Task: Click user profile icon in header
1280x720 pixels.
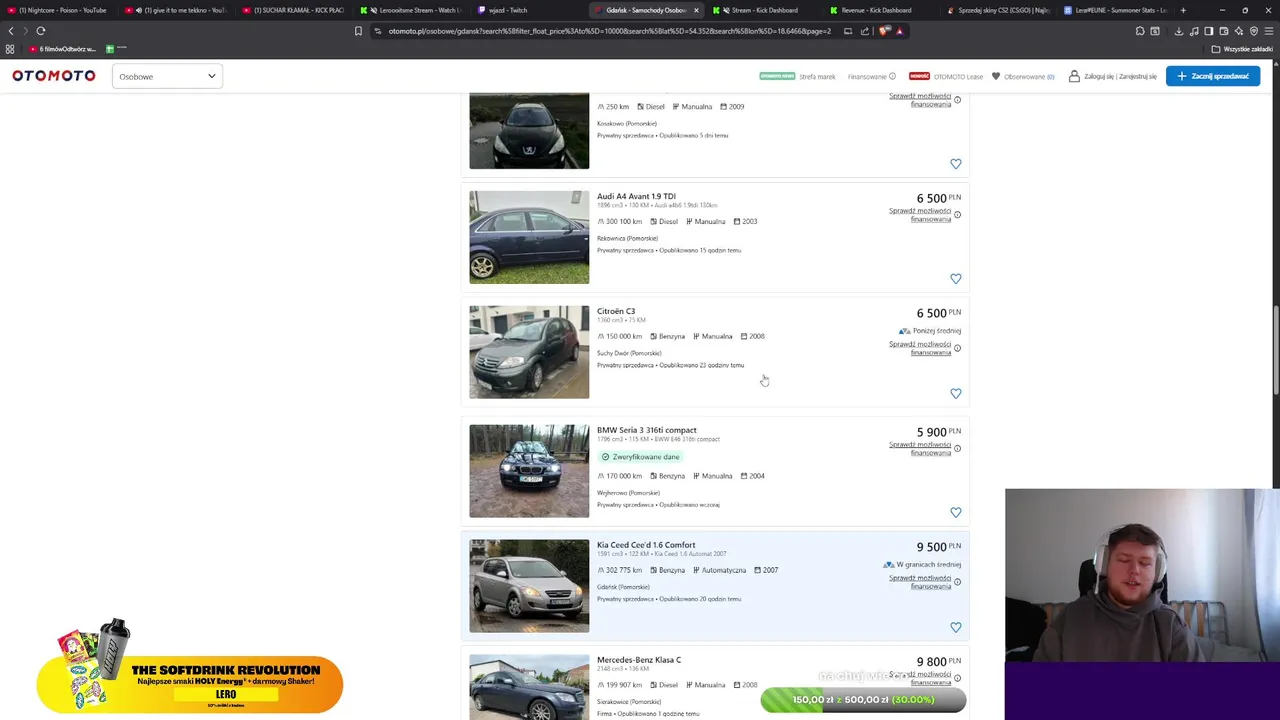Action: point(1074,76)
